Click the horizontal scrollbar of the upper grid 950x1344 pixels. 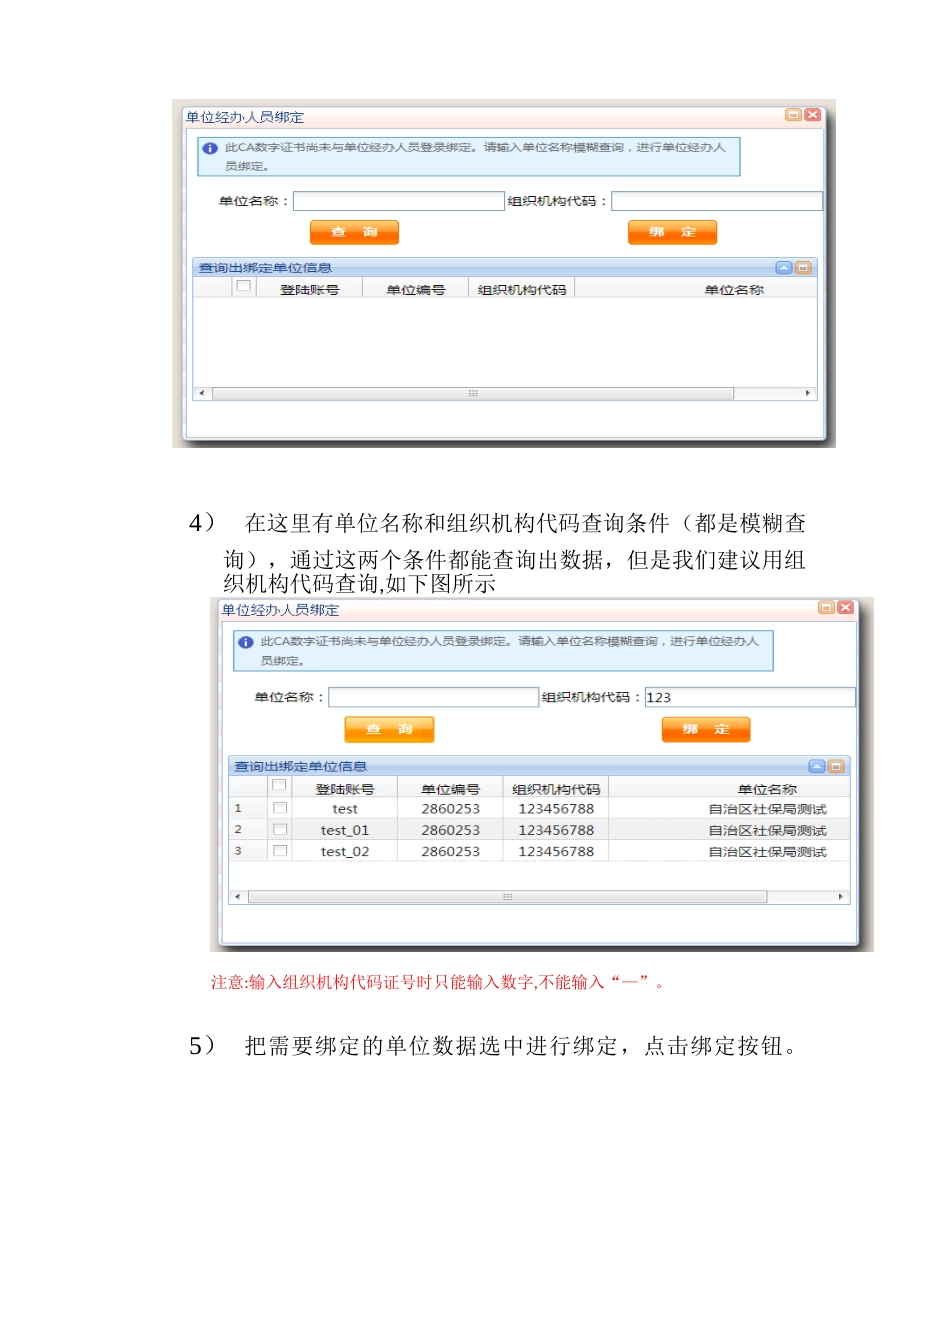coord(473,393)
